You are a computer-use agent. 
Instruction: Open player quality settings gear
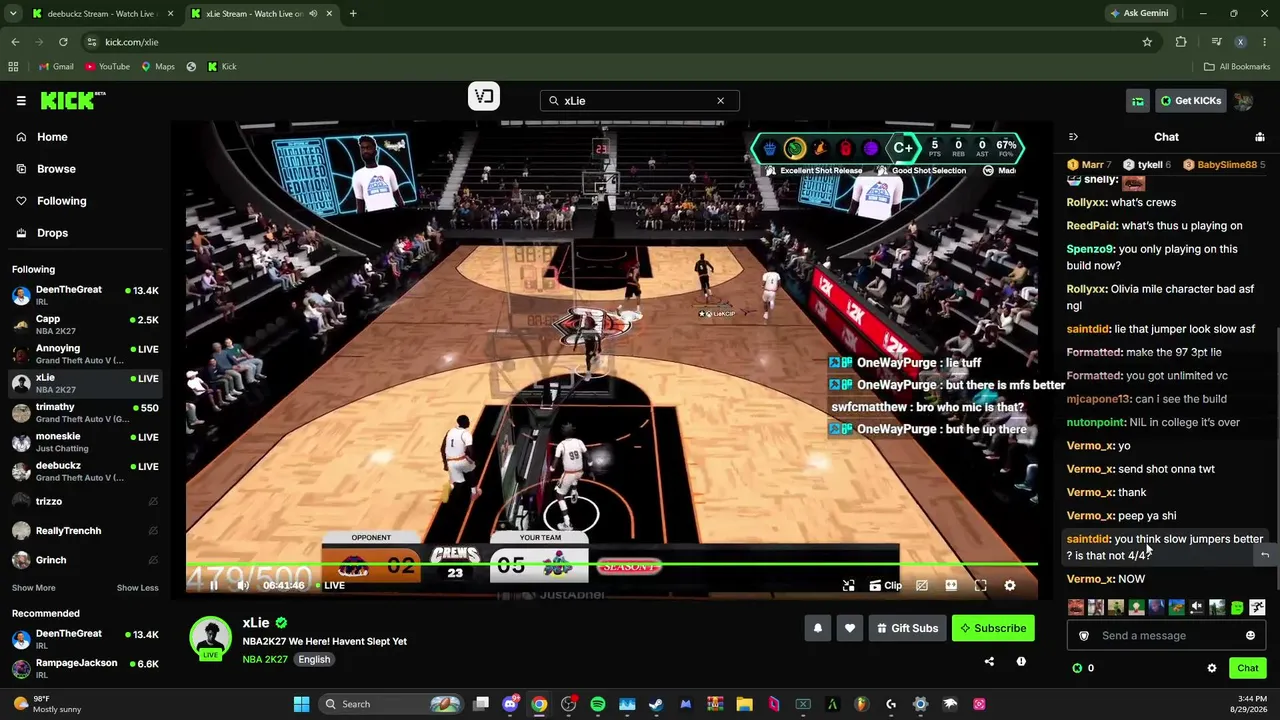point(1010,585)
